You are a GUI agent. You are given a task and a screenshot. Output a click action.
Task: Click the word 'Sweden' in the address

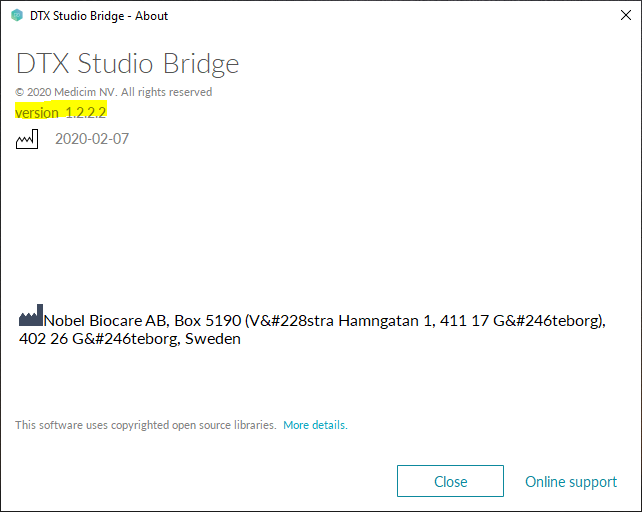pos(216,339)
